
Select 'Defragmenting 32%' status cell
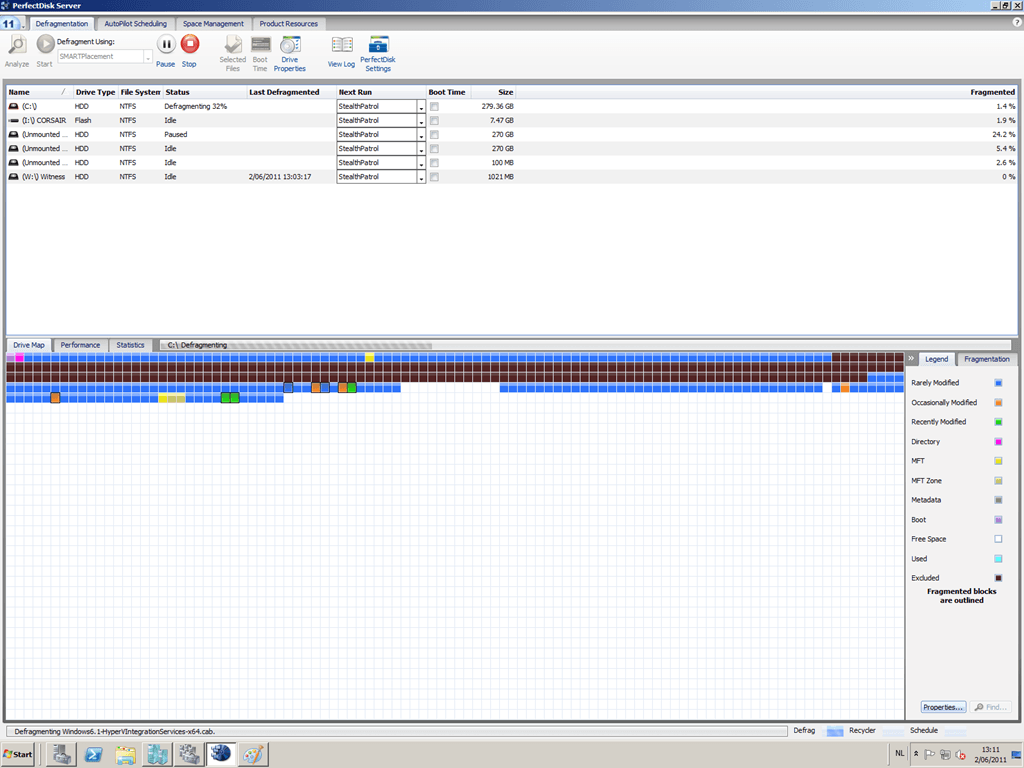tap(195, 106)
